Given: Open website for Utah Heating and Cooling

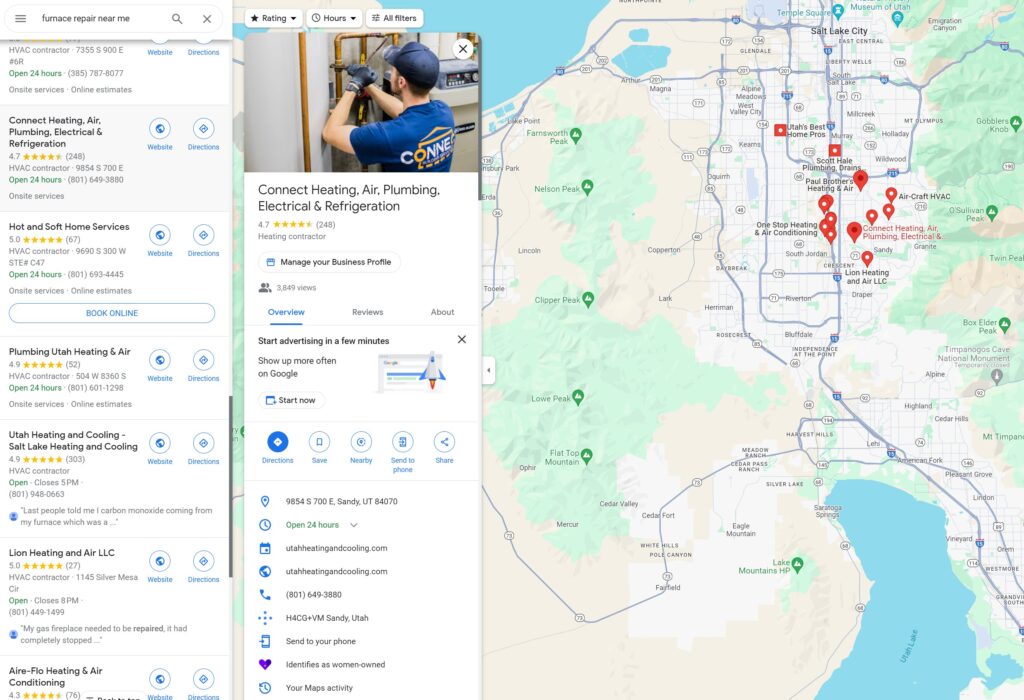Looking at the screenshot, I should coord(160,449).
